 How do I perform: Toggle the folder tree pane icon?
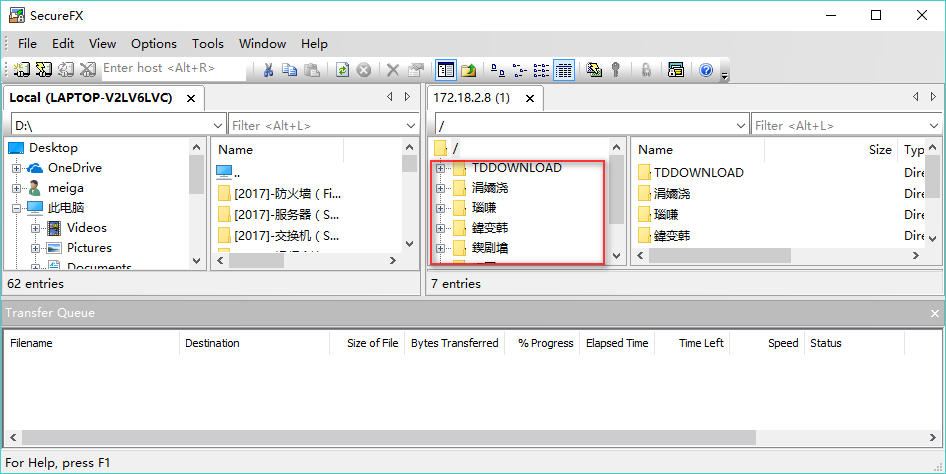[x=446, y=70]
